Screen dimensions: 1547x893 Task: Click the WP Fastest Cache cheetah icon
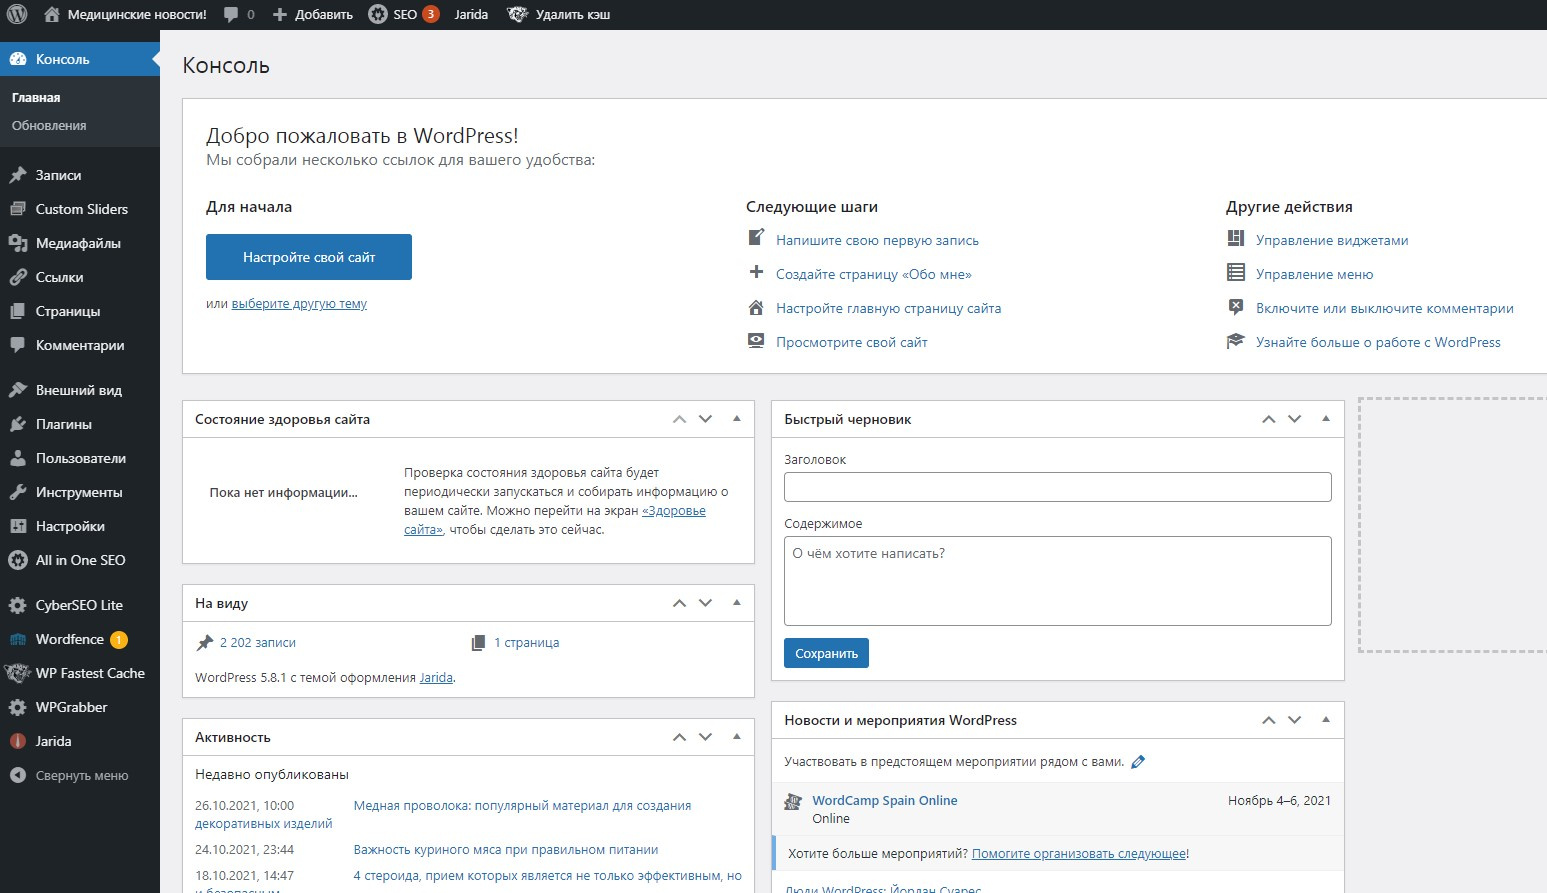pyautogui.click(x=18, y=673)
